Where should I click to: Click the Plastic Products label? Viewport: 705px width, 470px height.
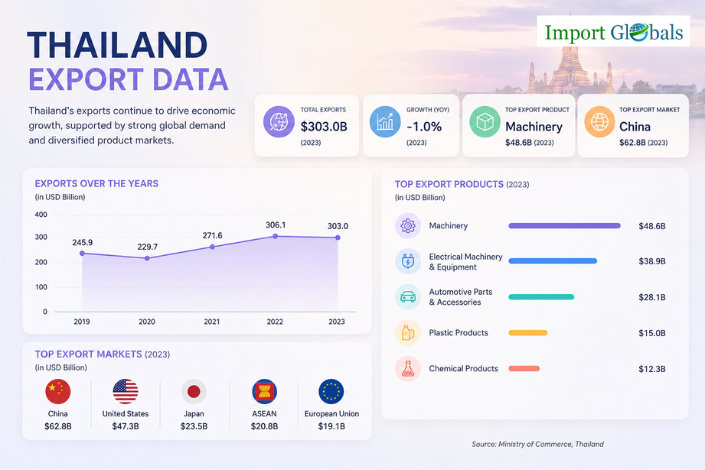click(x=459, y=333)
